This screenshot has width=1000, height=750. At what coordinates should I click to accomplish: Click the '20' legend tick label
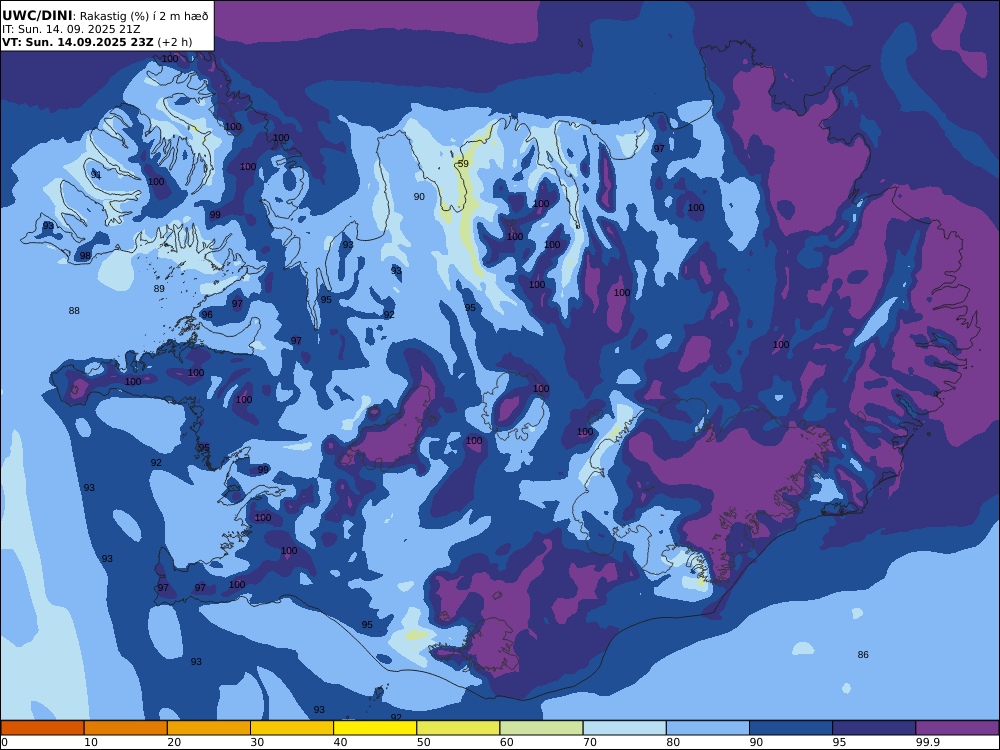click(x=174, y=742)
